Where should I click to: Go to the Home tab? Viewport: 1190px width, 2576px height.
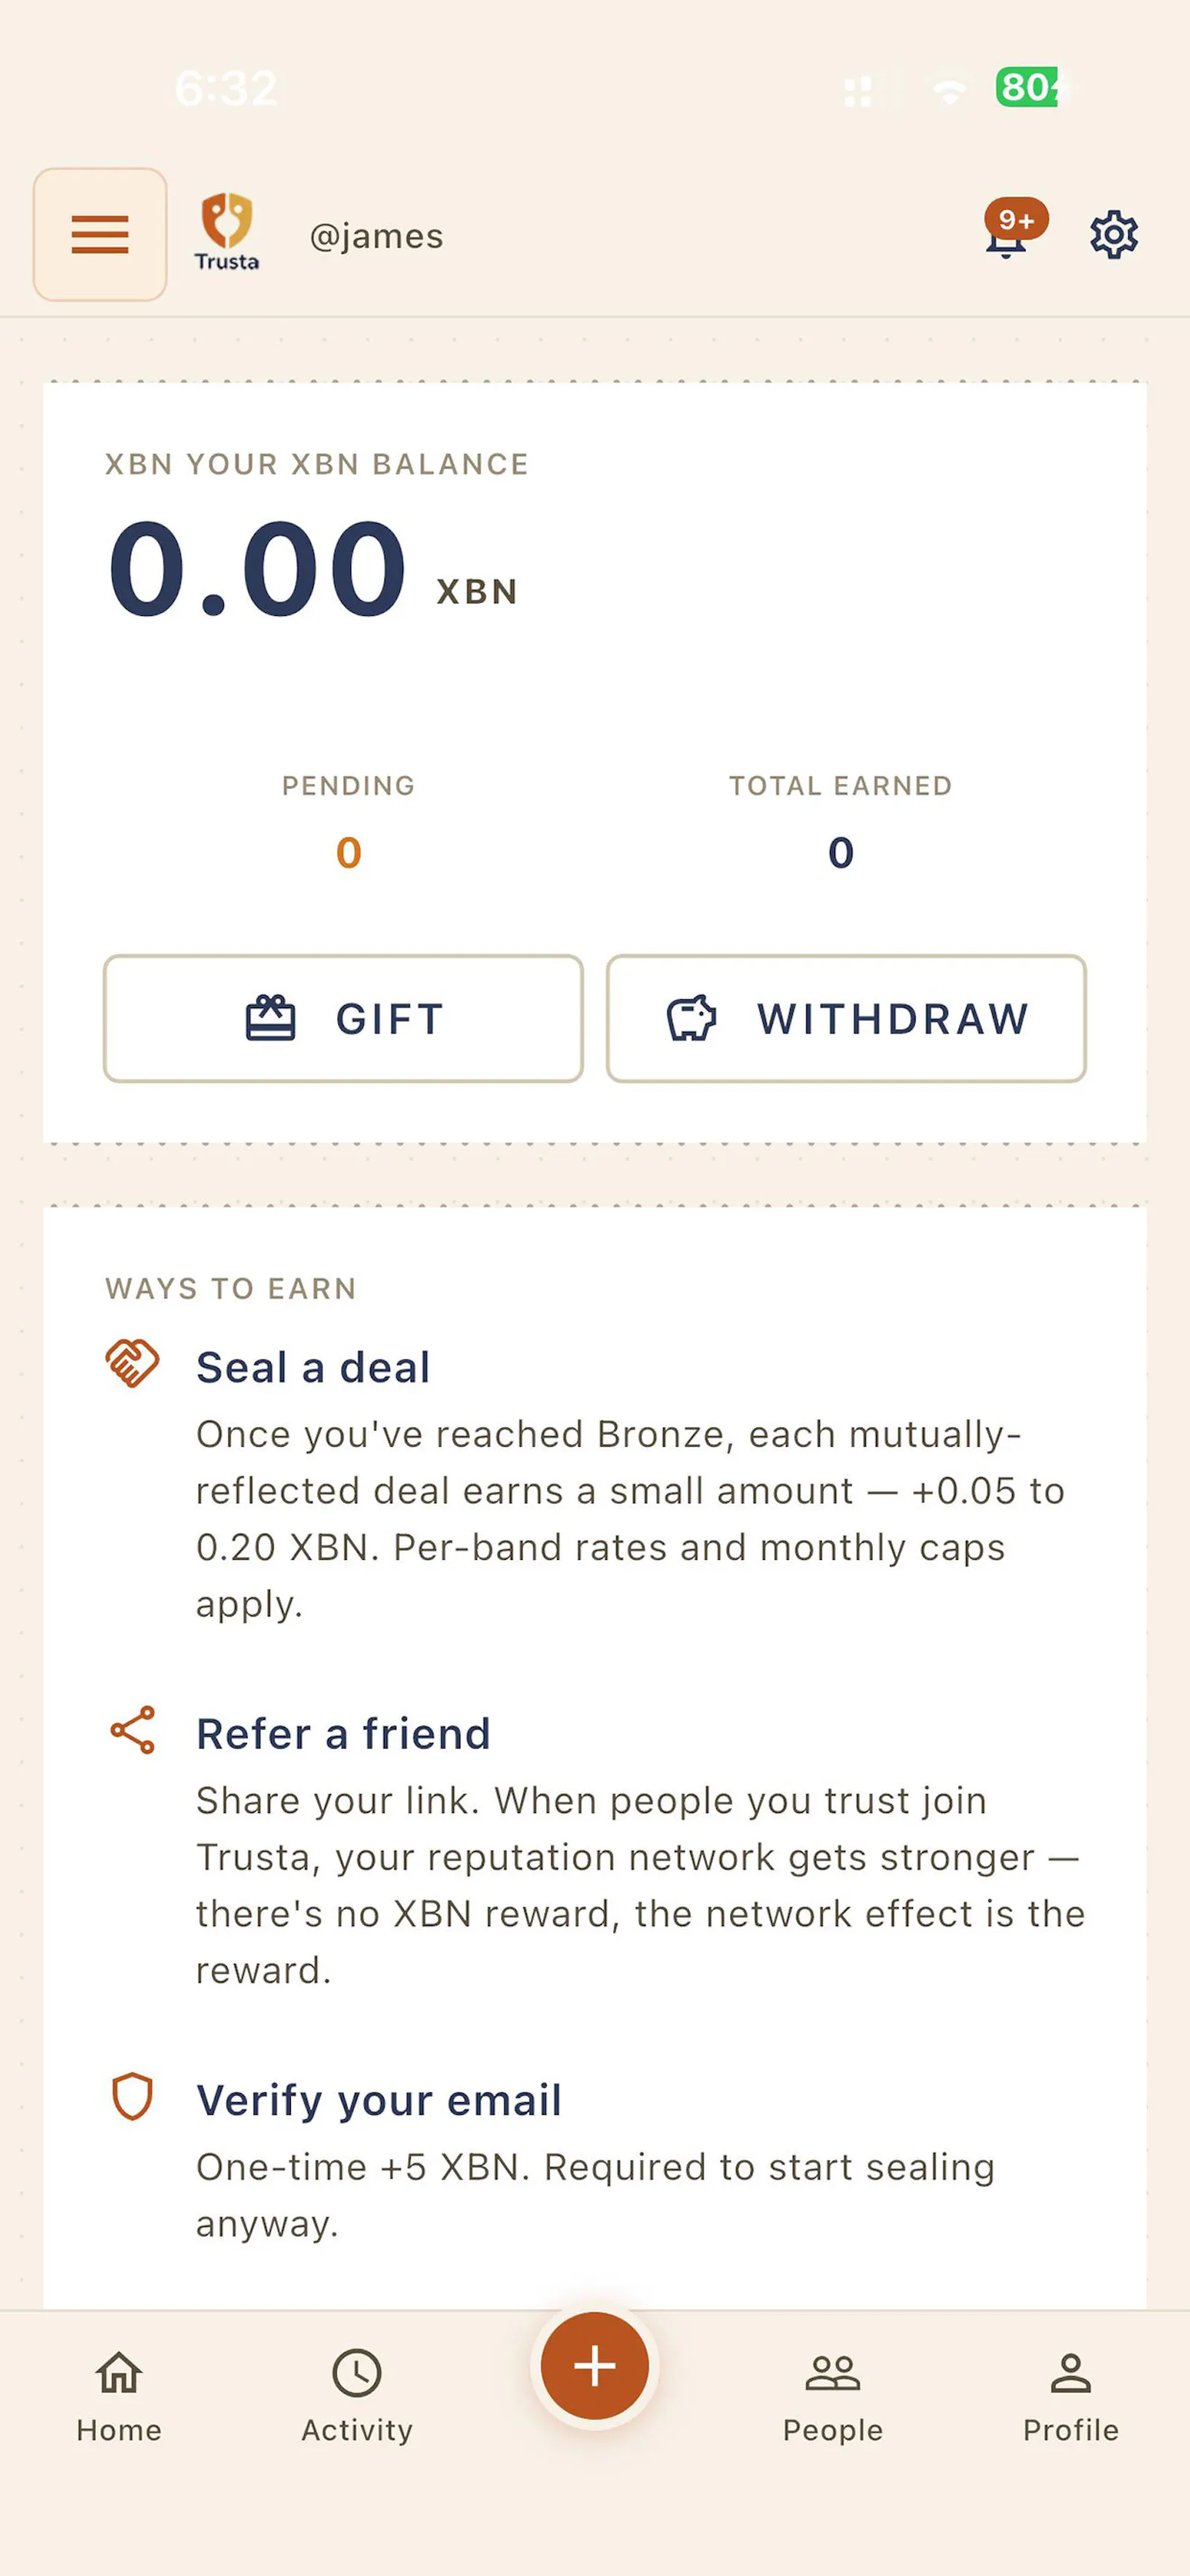point(119,2397)
